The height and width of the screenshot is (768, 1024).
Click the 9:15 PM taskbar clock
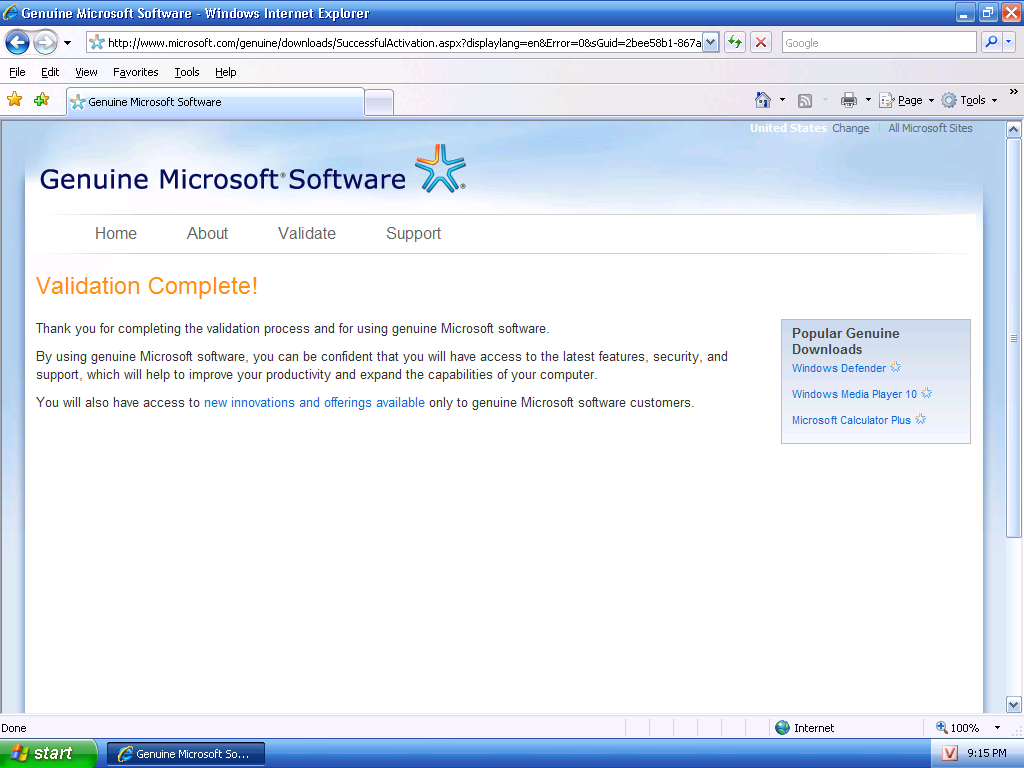[987, 753]
